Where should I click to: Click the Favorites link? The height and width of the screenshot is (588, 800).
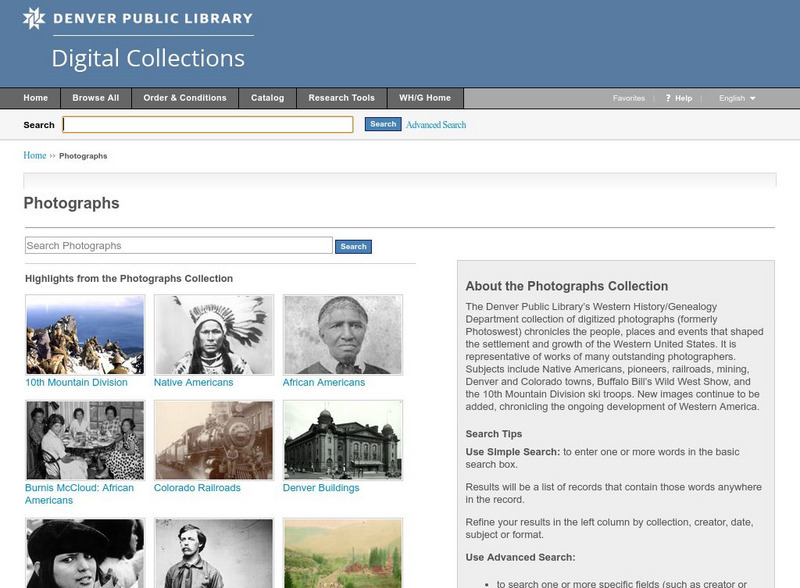point(629,98)
